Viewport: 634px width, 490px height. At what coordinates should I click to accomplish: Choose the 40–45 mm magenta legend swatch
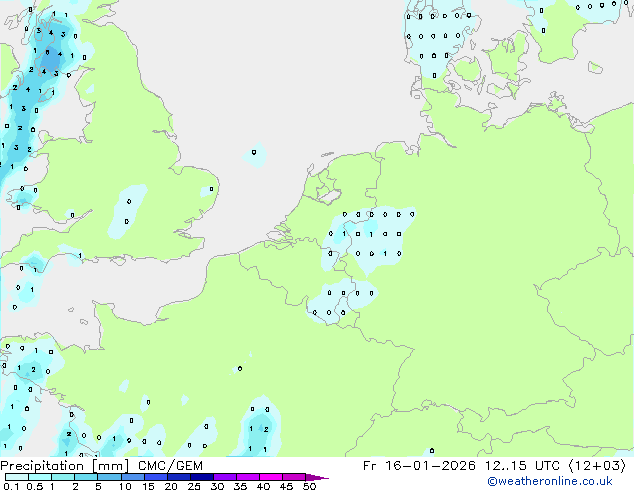point(271,477)
